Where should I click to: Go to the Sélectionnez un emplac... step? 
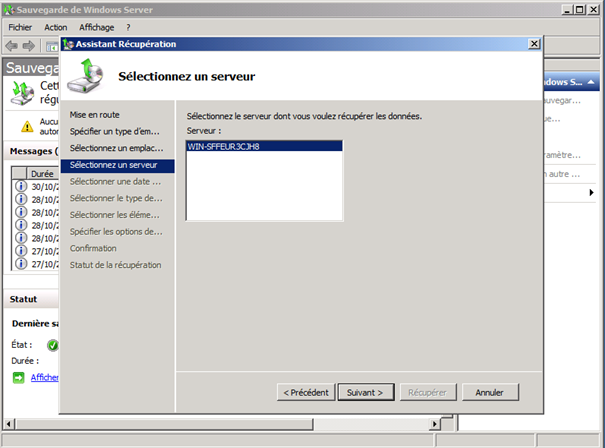click(x=117, y=148)
